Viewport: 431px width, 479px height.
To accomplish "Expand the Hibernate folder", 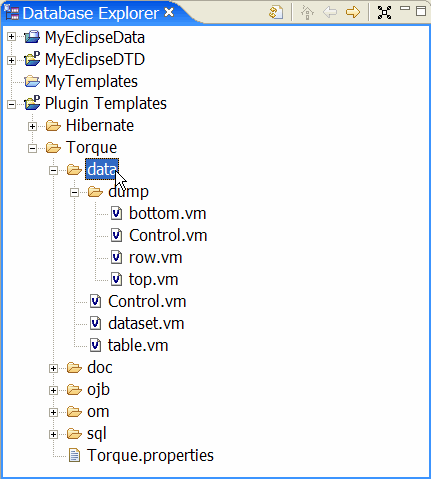I will (x=32, y=126).
